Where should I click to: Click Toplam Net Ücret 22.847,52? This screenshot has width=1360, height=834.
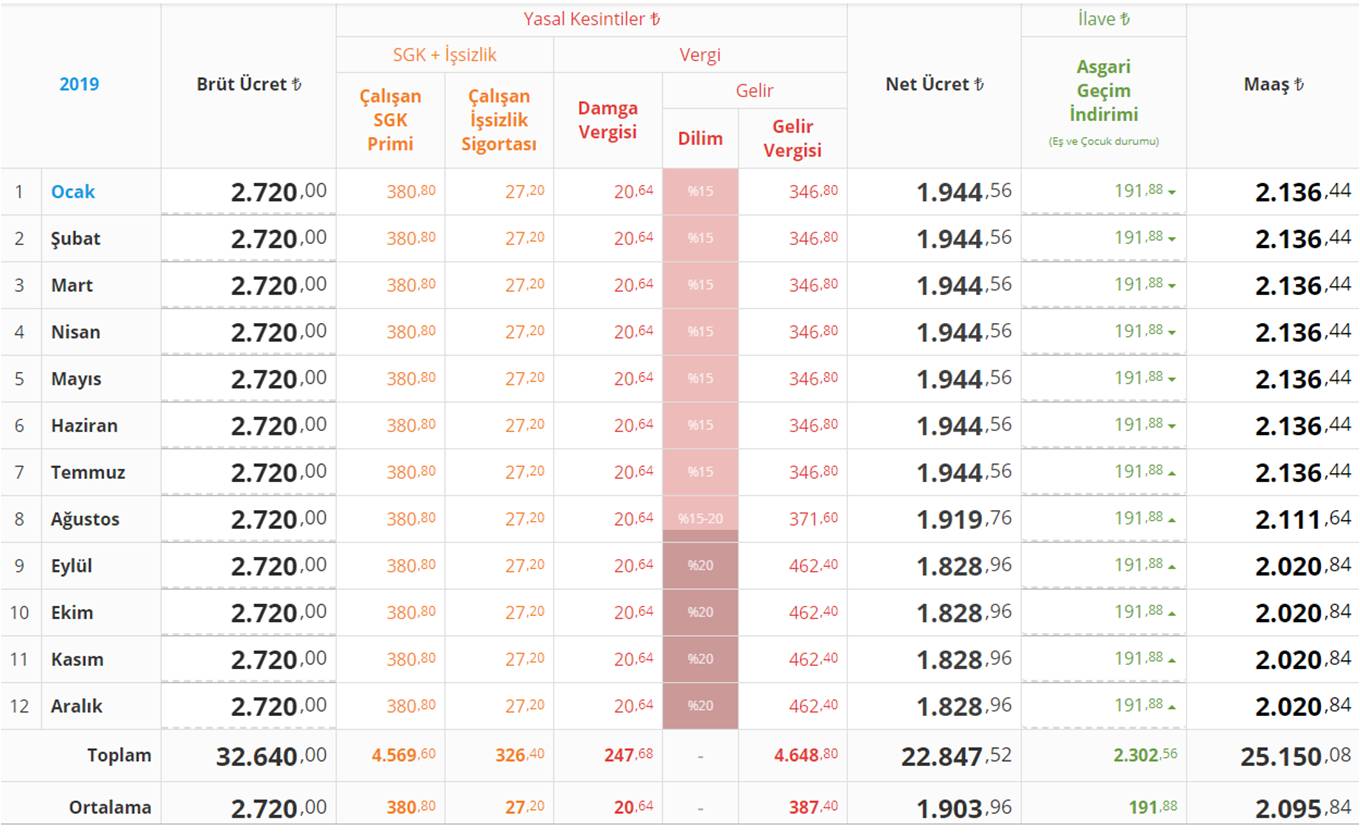click(x=957, y=756)
